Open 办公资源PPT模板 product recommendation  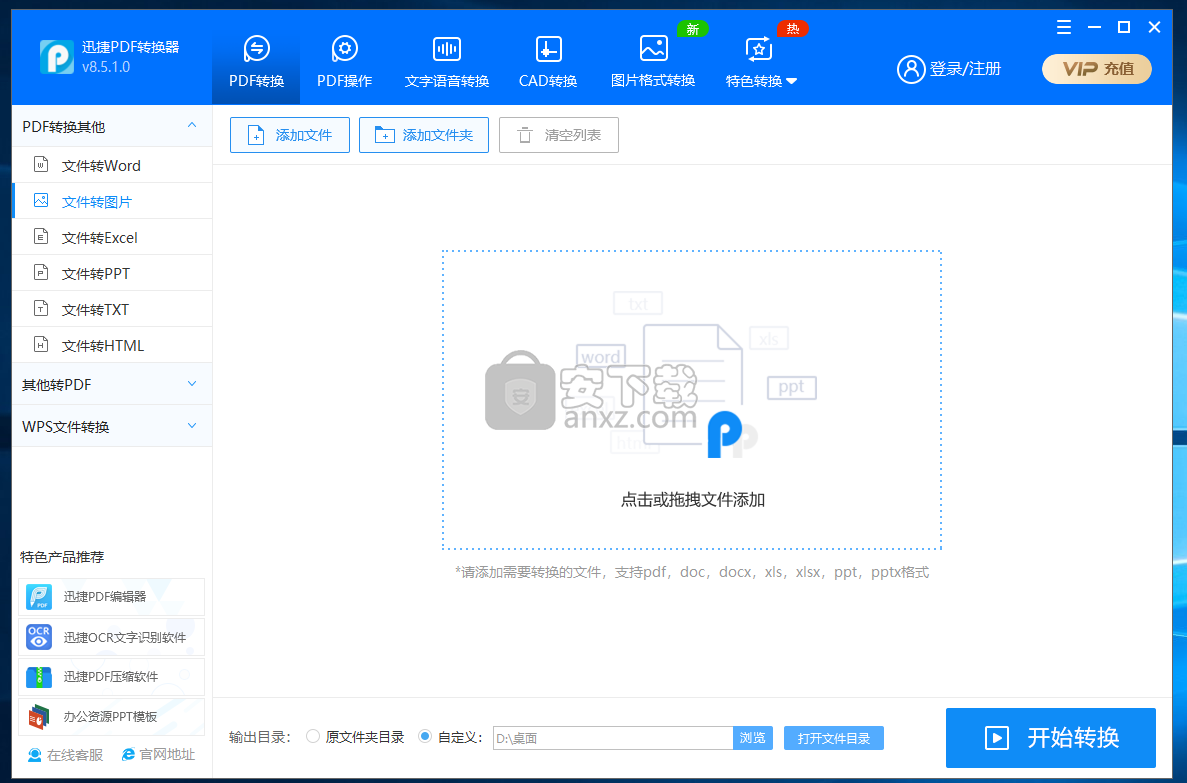click(111, 716)
